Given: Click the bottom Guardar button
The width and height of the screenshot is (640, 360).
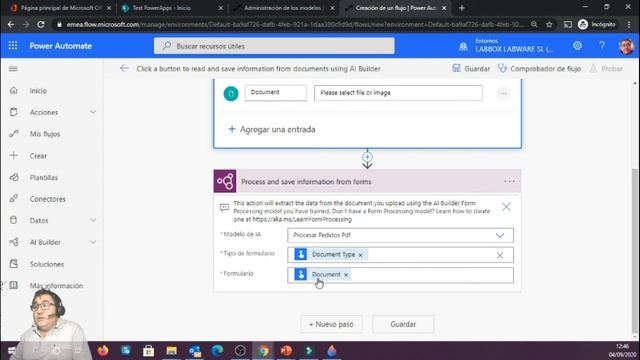Looking at the screenshot, I should [x=403, y=324].
